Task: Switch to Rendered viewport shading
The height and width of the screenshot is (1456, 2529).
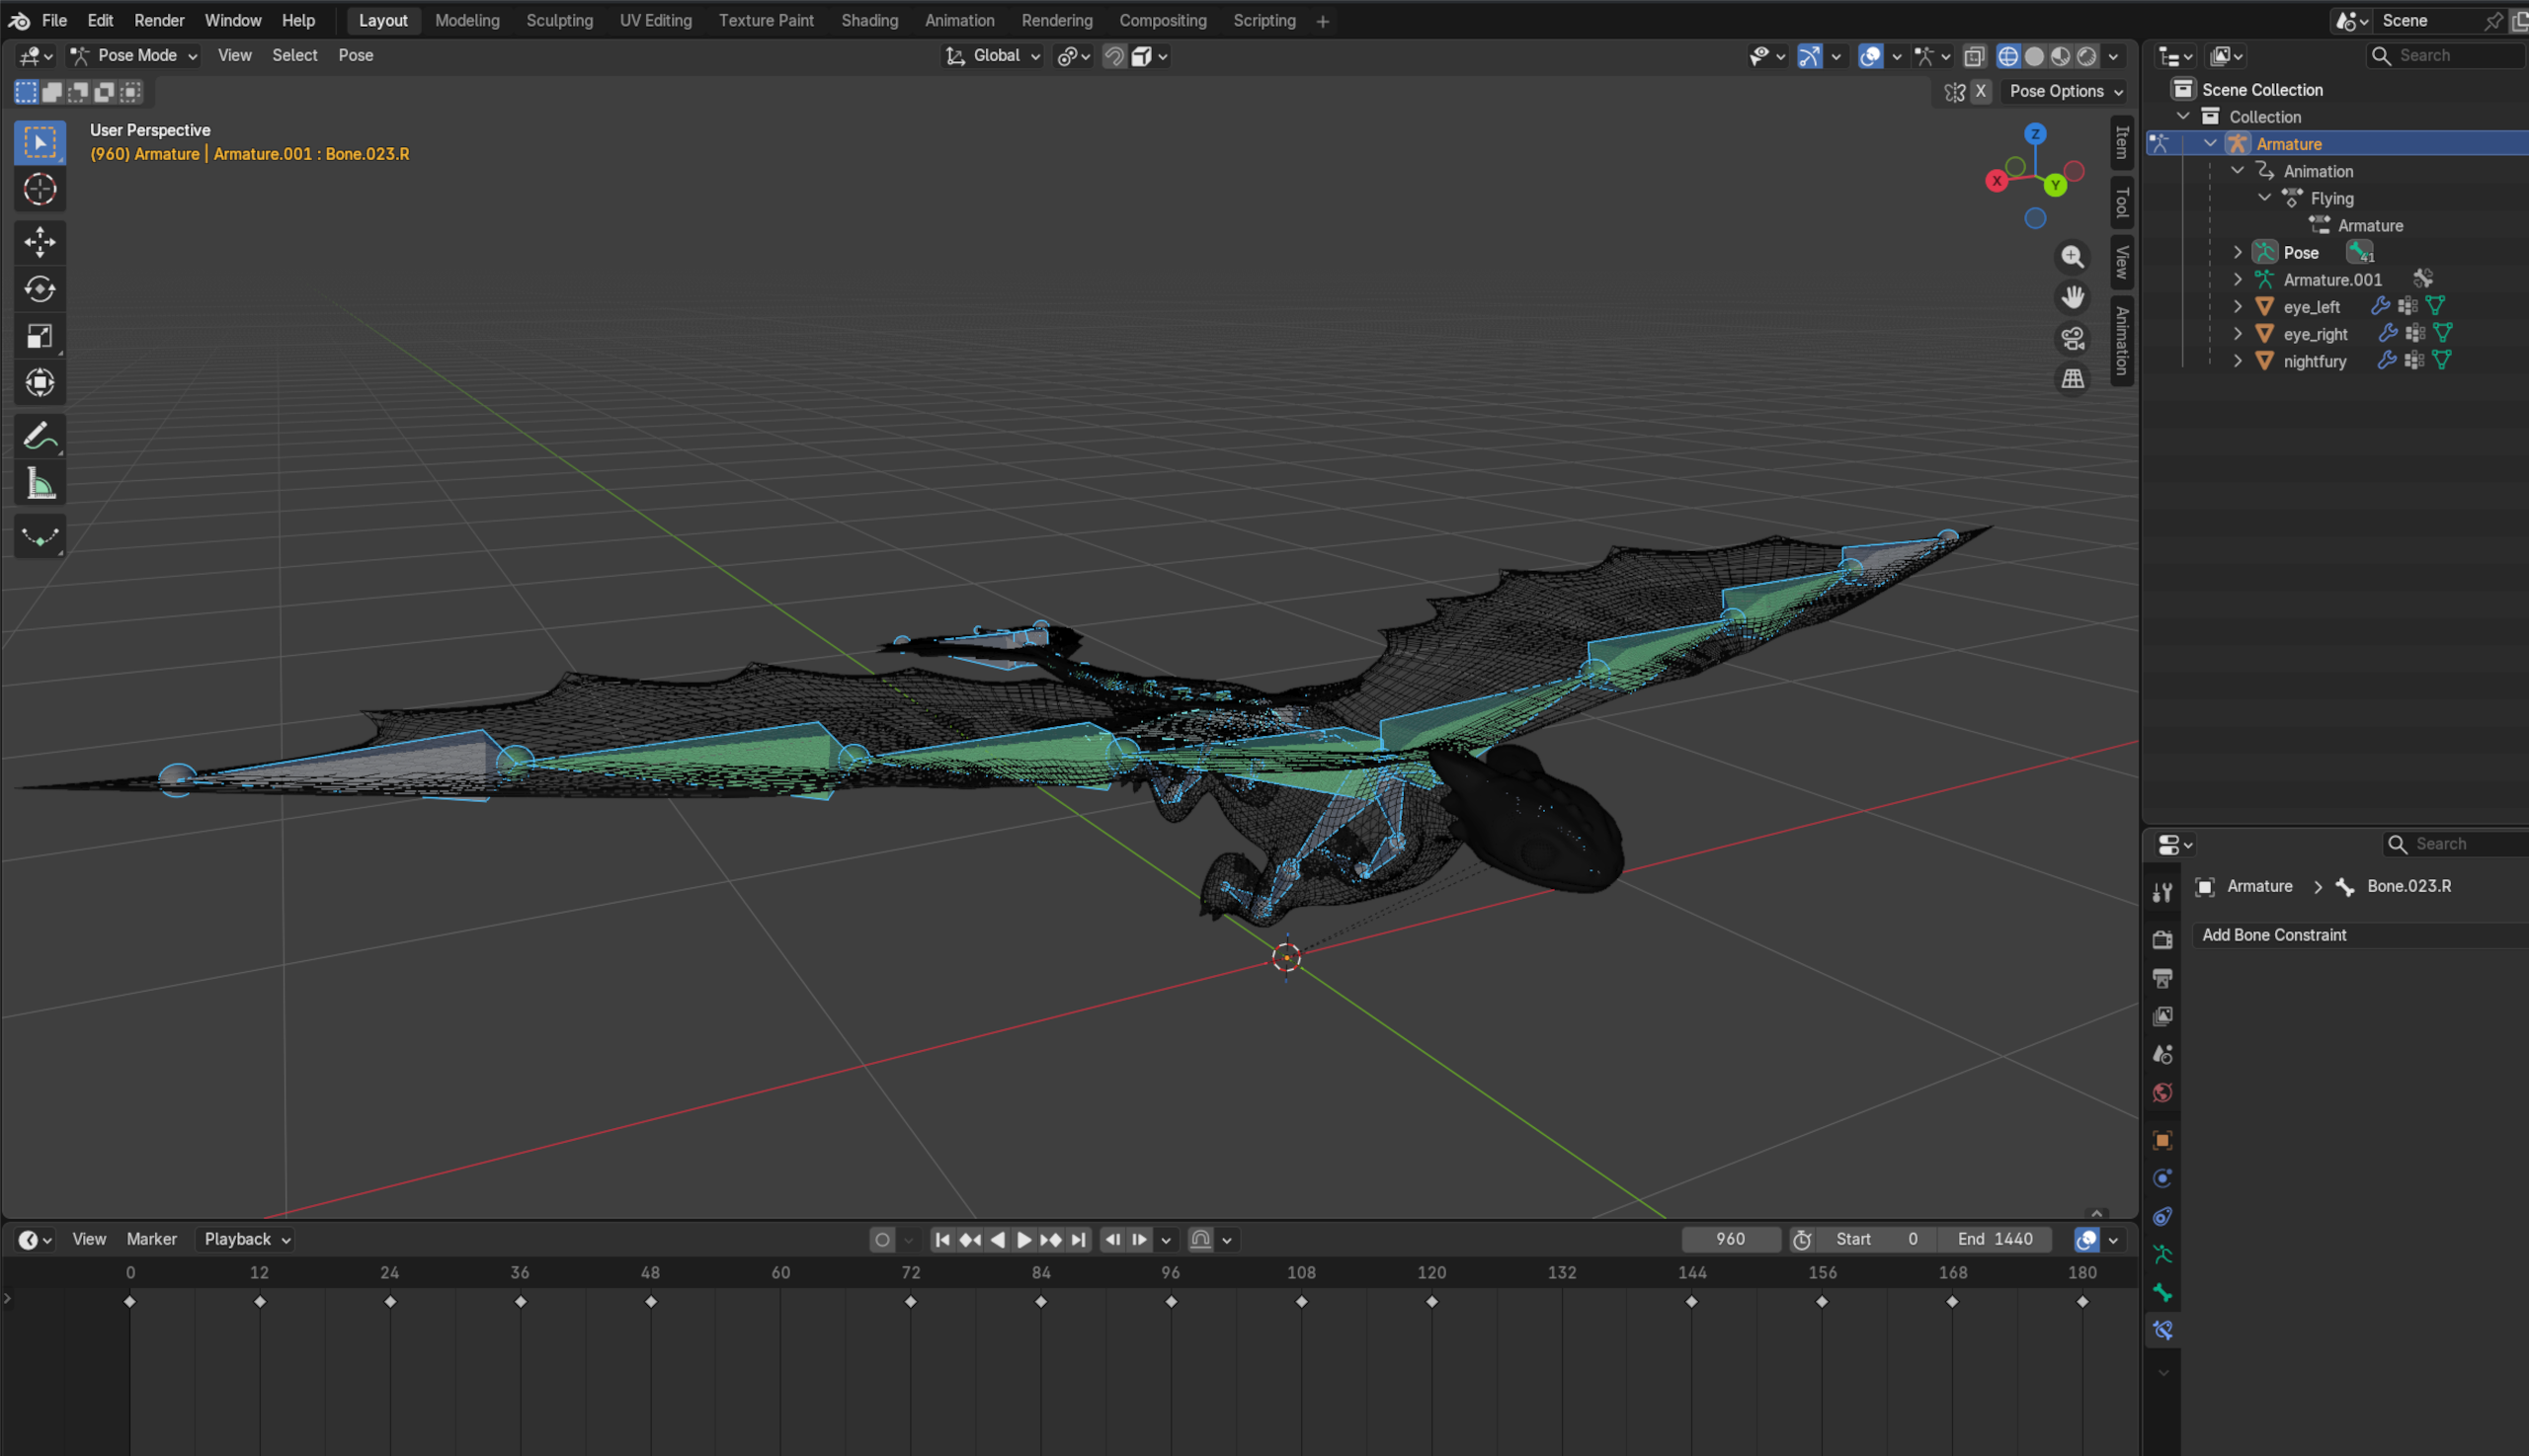Action: [x=2086, y=56]
